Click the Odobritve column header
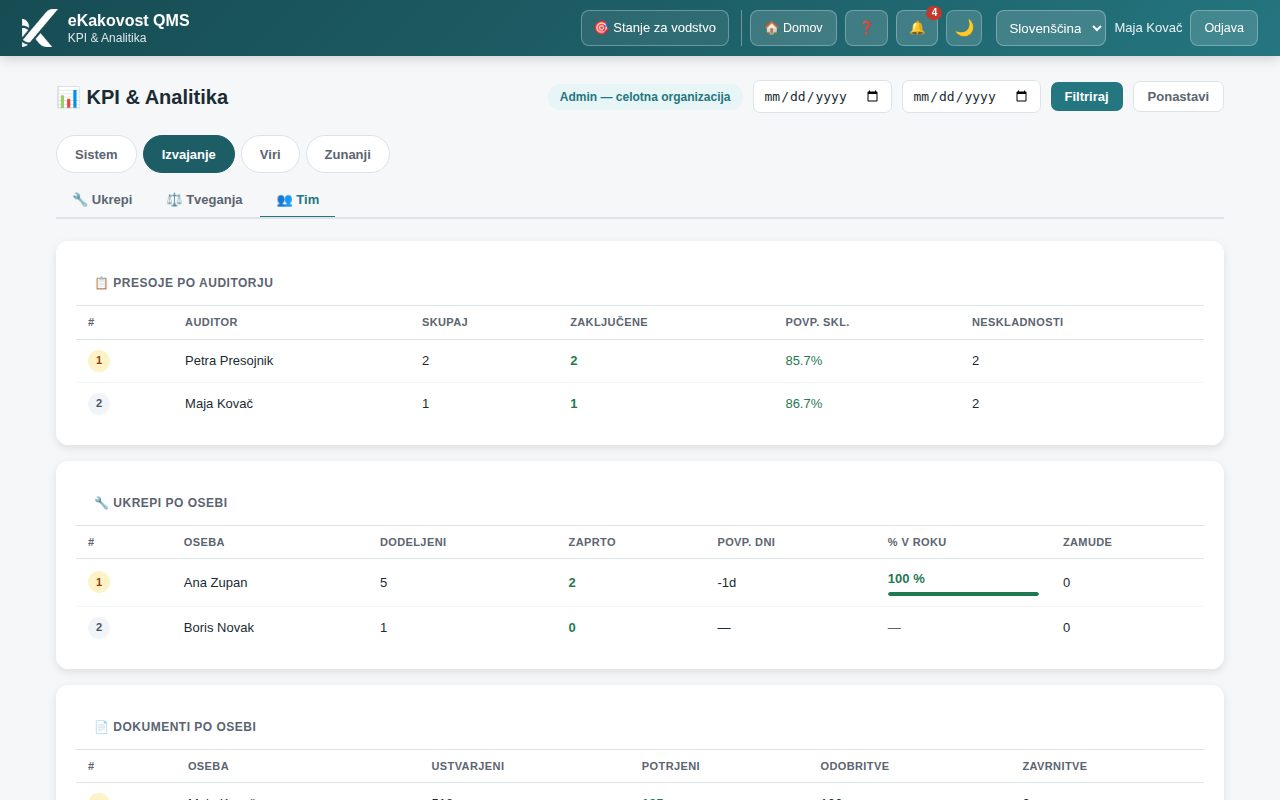The image size is (1280, 800). 854,766
